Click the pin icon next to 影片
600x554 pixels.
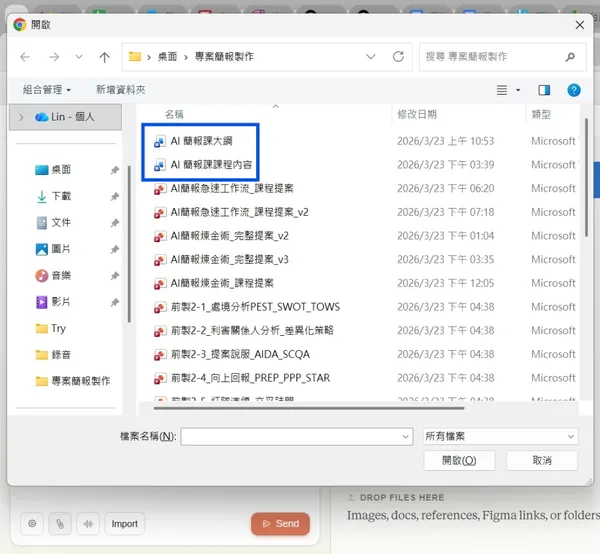point(115,302)
